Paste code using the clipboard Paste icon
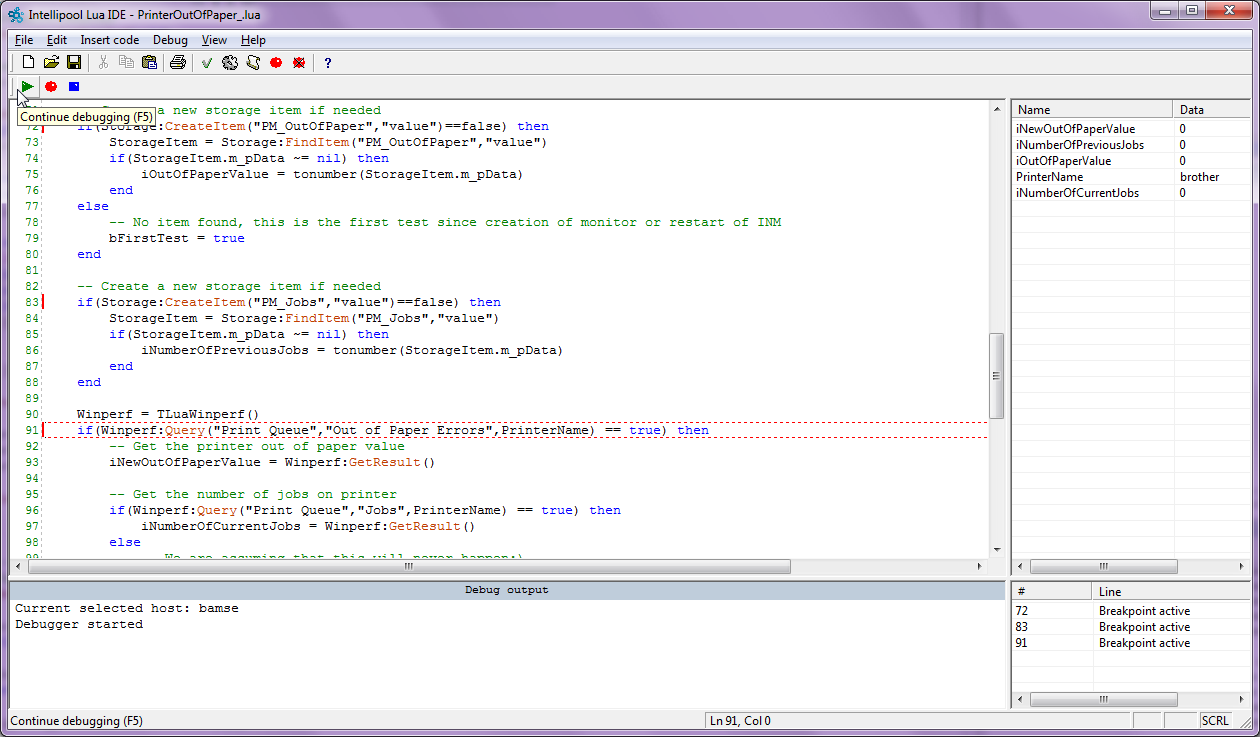The width and height of the screenshot is (1260, 737). point(149,62)
